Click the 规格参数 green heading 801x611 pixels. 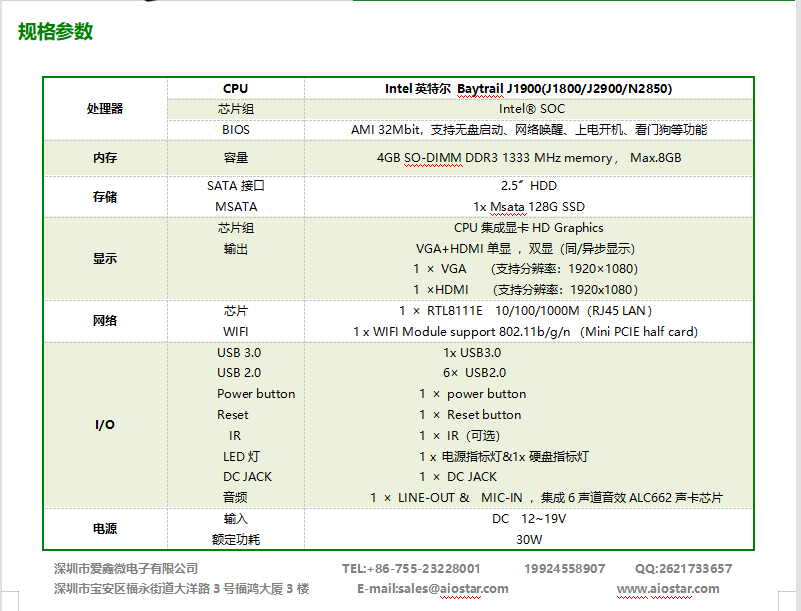55,32
